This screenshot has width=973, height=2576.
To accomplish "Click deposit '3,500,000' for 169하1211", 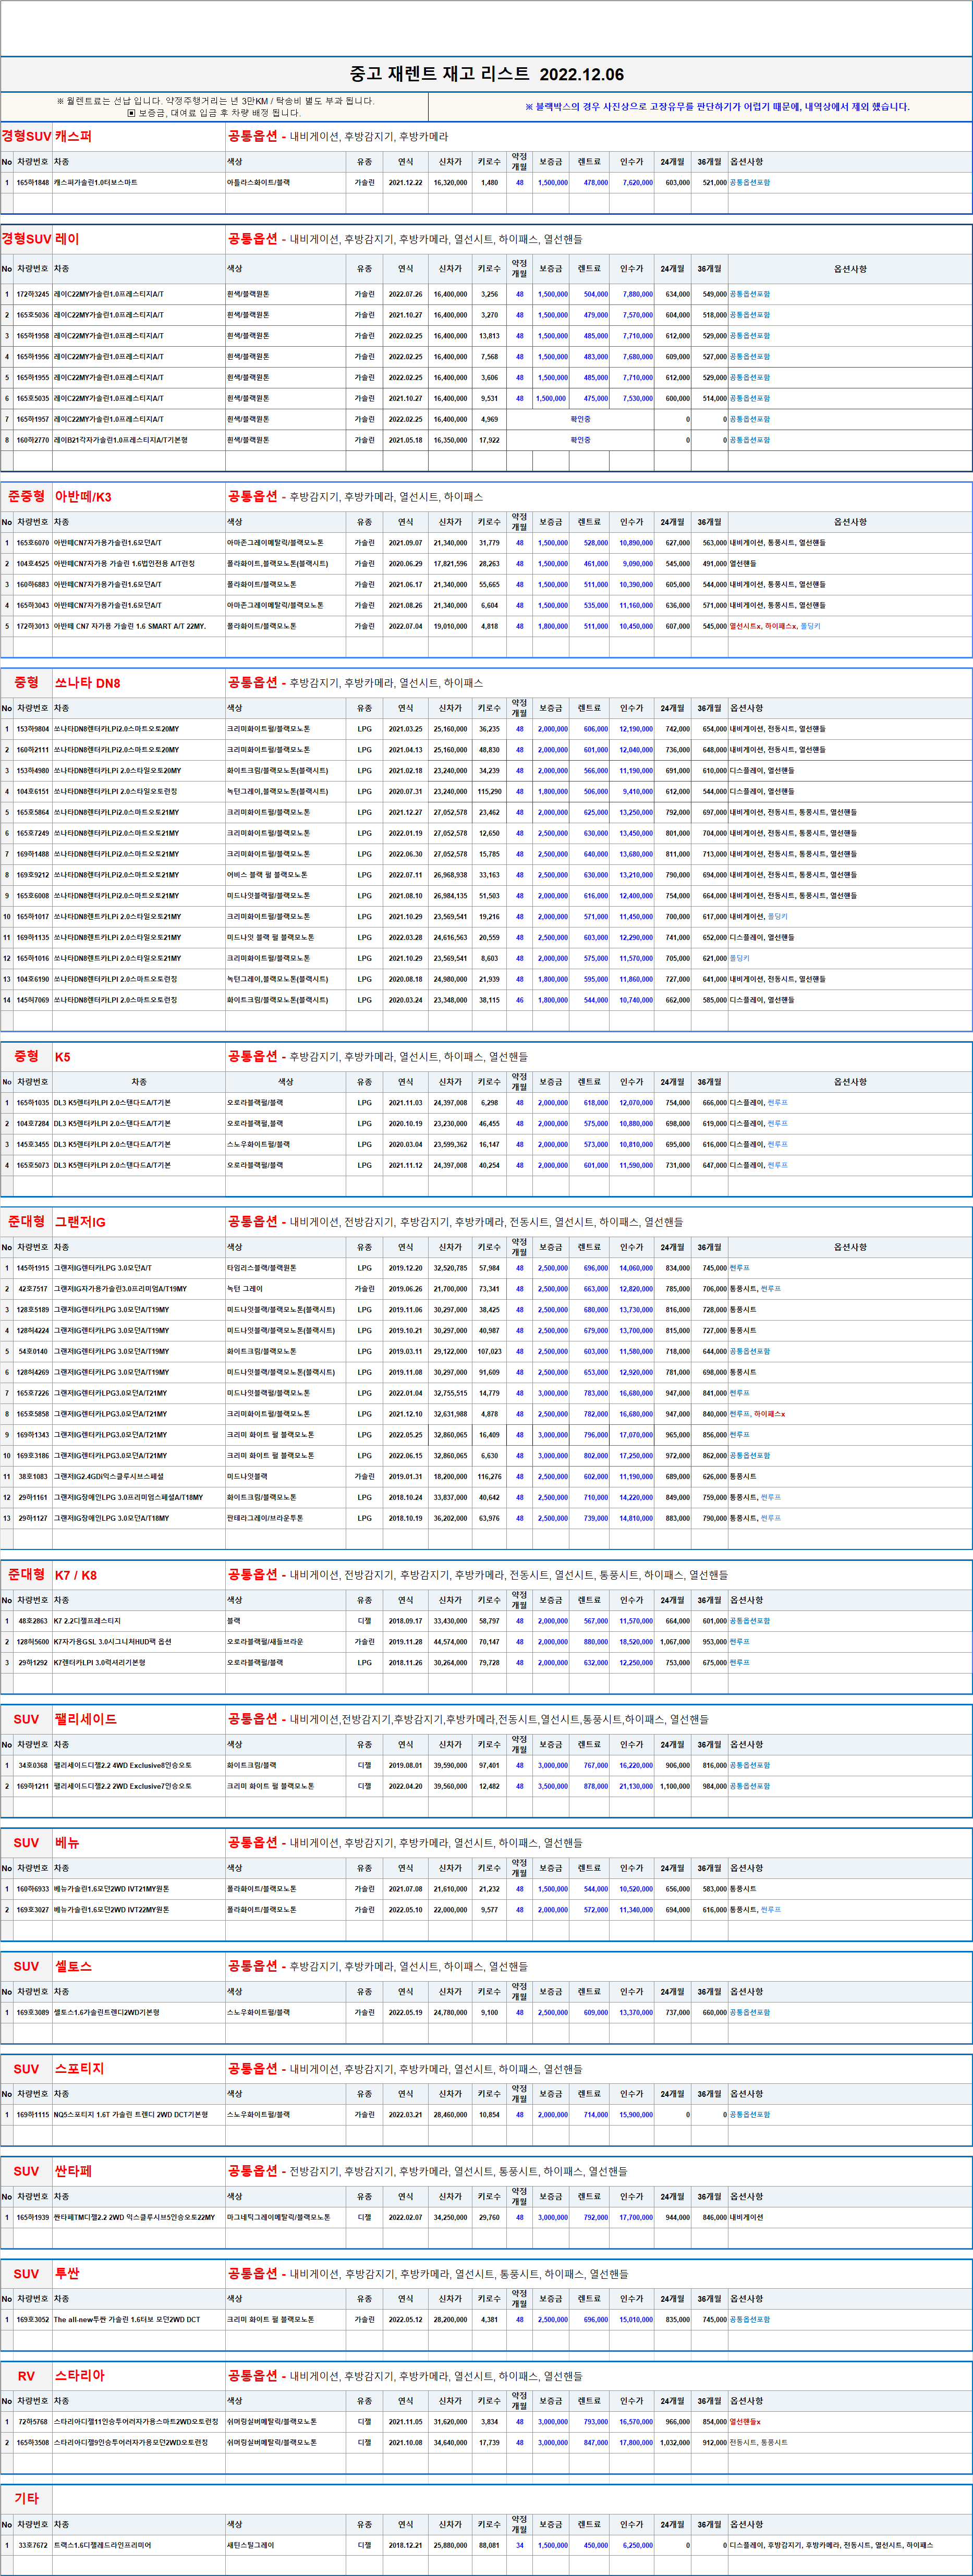I will (553, 1786).
